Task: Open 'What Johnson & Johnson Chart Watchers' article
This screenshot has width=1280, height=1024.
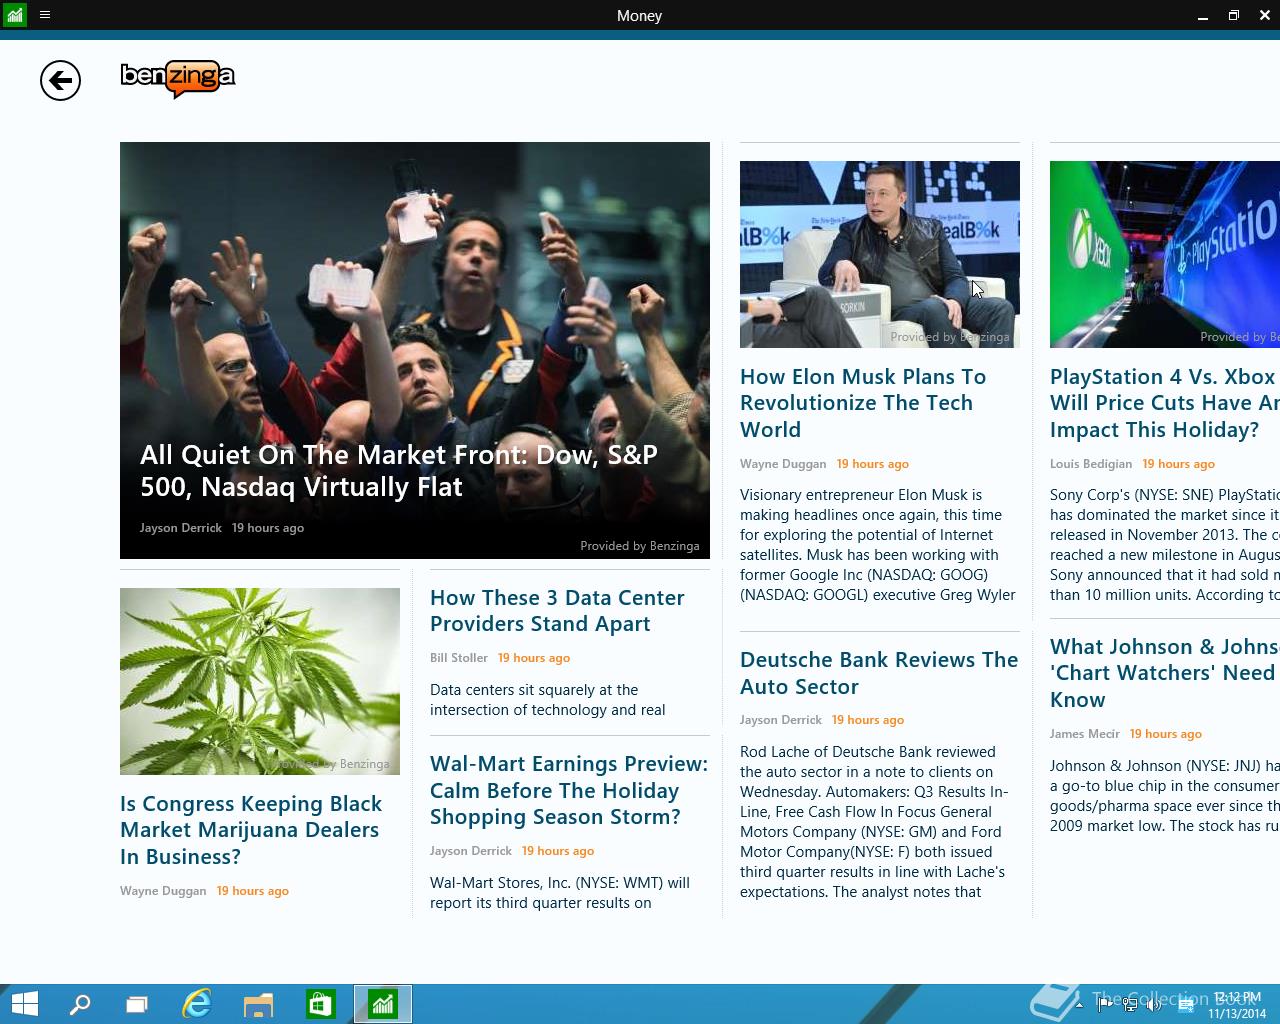Action: (1165, 673)
